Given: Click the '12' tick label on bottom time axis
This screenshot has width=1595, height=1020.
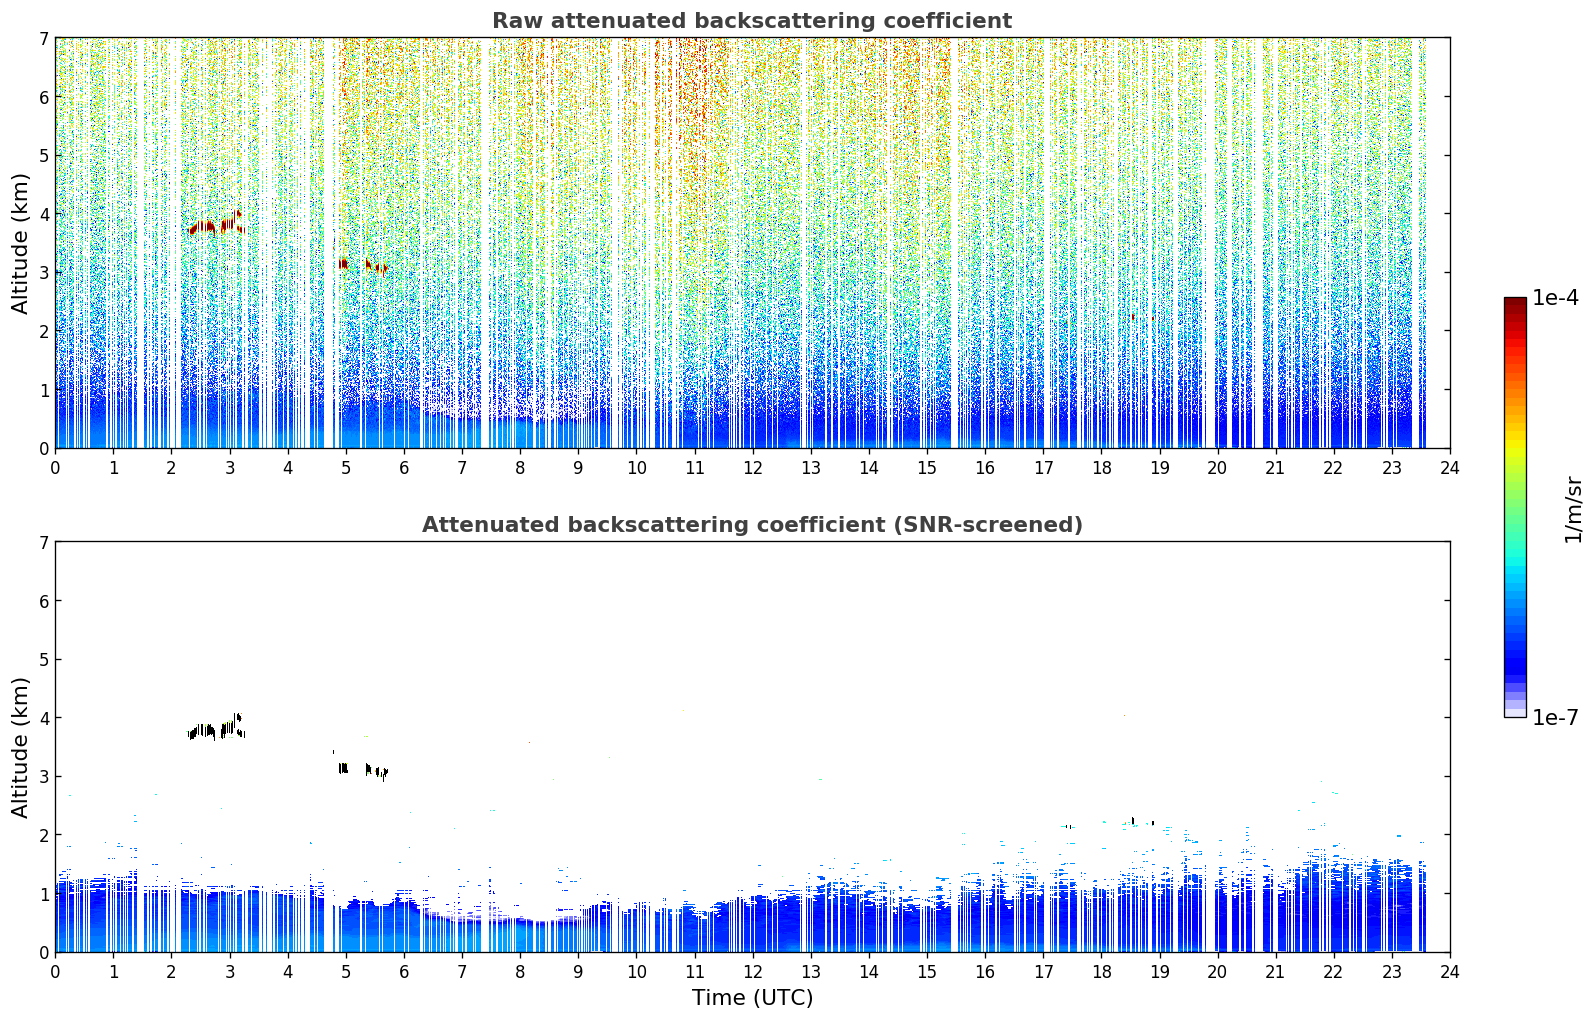Looking at the screenshot, I should coord(752,972).
